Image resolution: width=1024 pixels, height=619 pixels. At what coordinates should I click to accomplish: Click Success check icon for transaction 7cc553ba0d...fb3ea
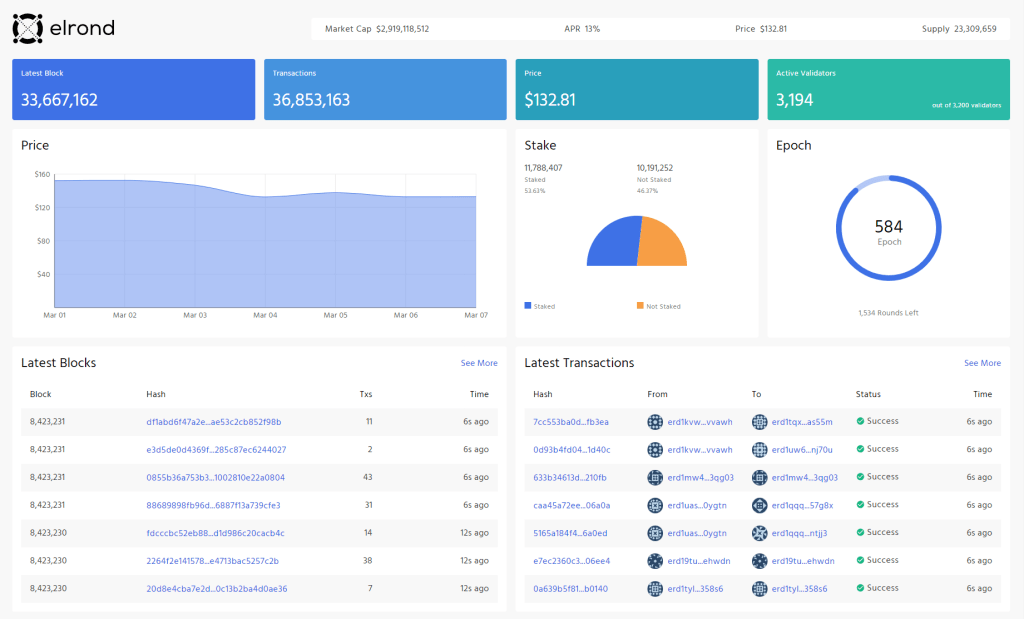pos(860,422)
